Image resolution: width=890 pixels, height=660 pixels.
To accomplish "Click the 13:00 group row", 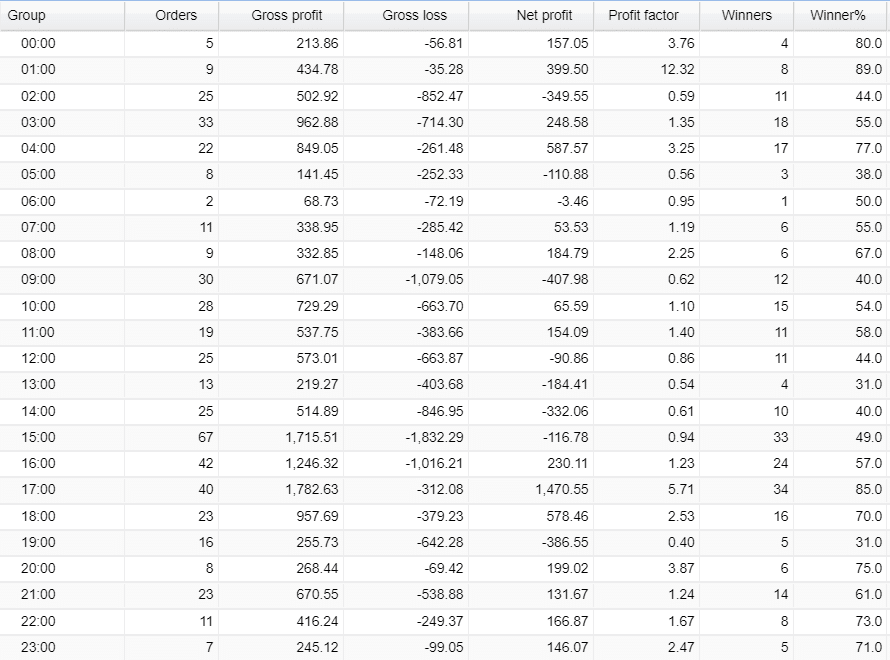I will pyautogui.click(x=38, y=385).
